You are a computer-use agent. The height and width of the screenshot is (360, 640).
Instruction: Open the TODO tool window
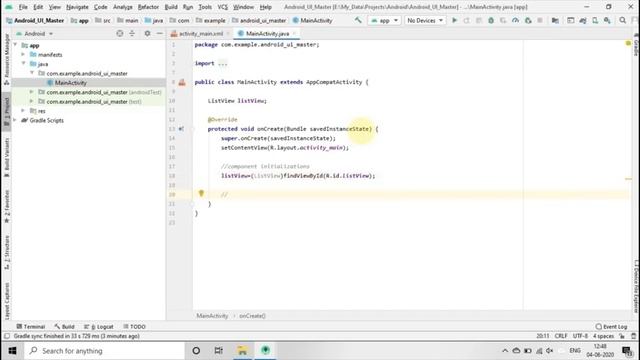click(x=134, y=327)
